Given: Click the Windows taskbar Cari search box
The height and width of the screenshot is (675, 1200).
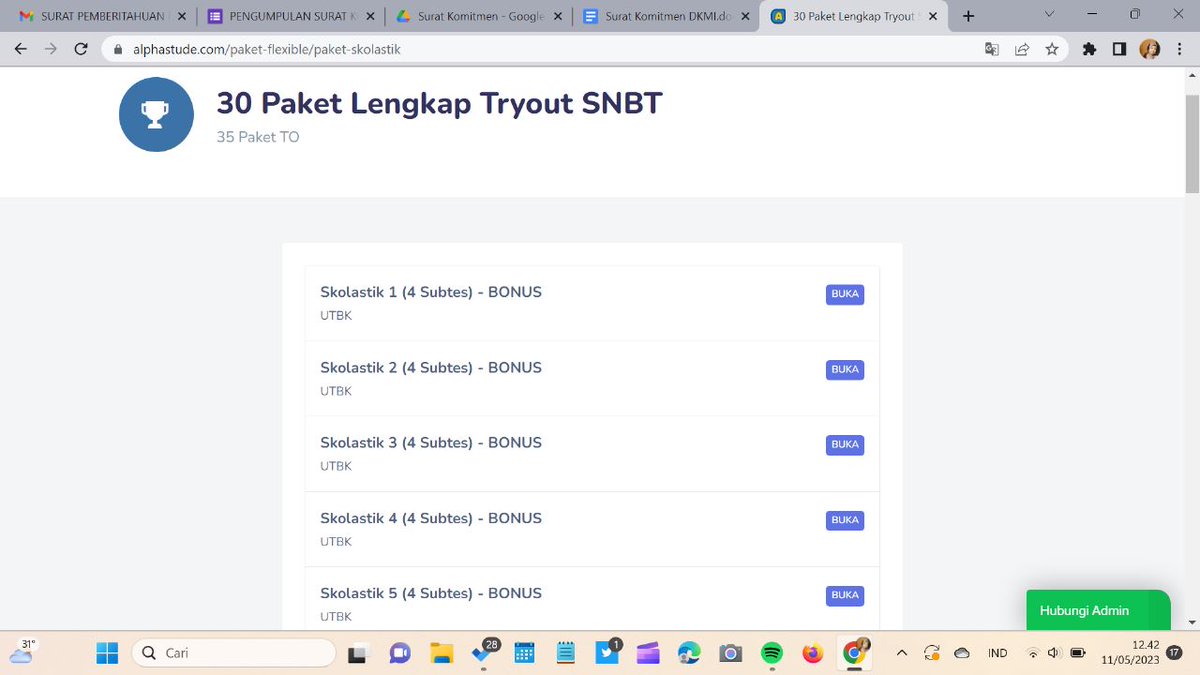Looking at the screenshot, I should (x=234, y=653).
